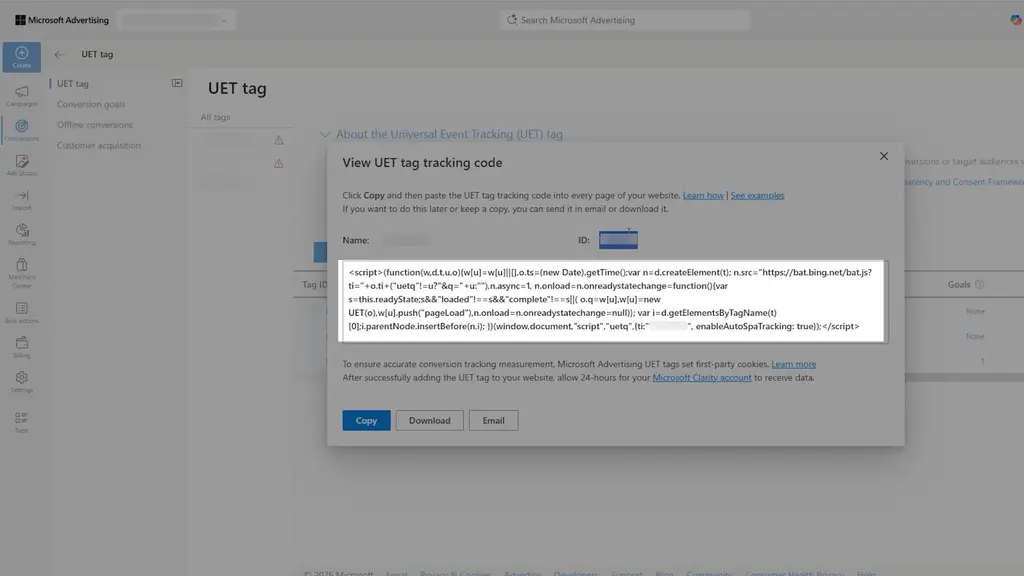Open the account selector dropdown
Image resolution: width=1024 pixels, height=576 pixels.
tap(176, 20)
